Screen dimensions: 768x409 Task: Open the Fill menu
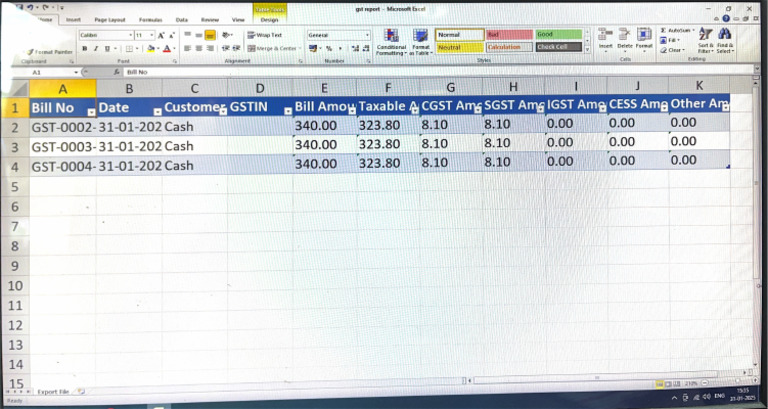670,40
